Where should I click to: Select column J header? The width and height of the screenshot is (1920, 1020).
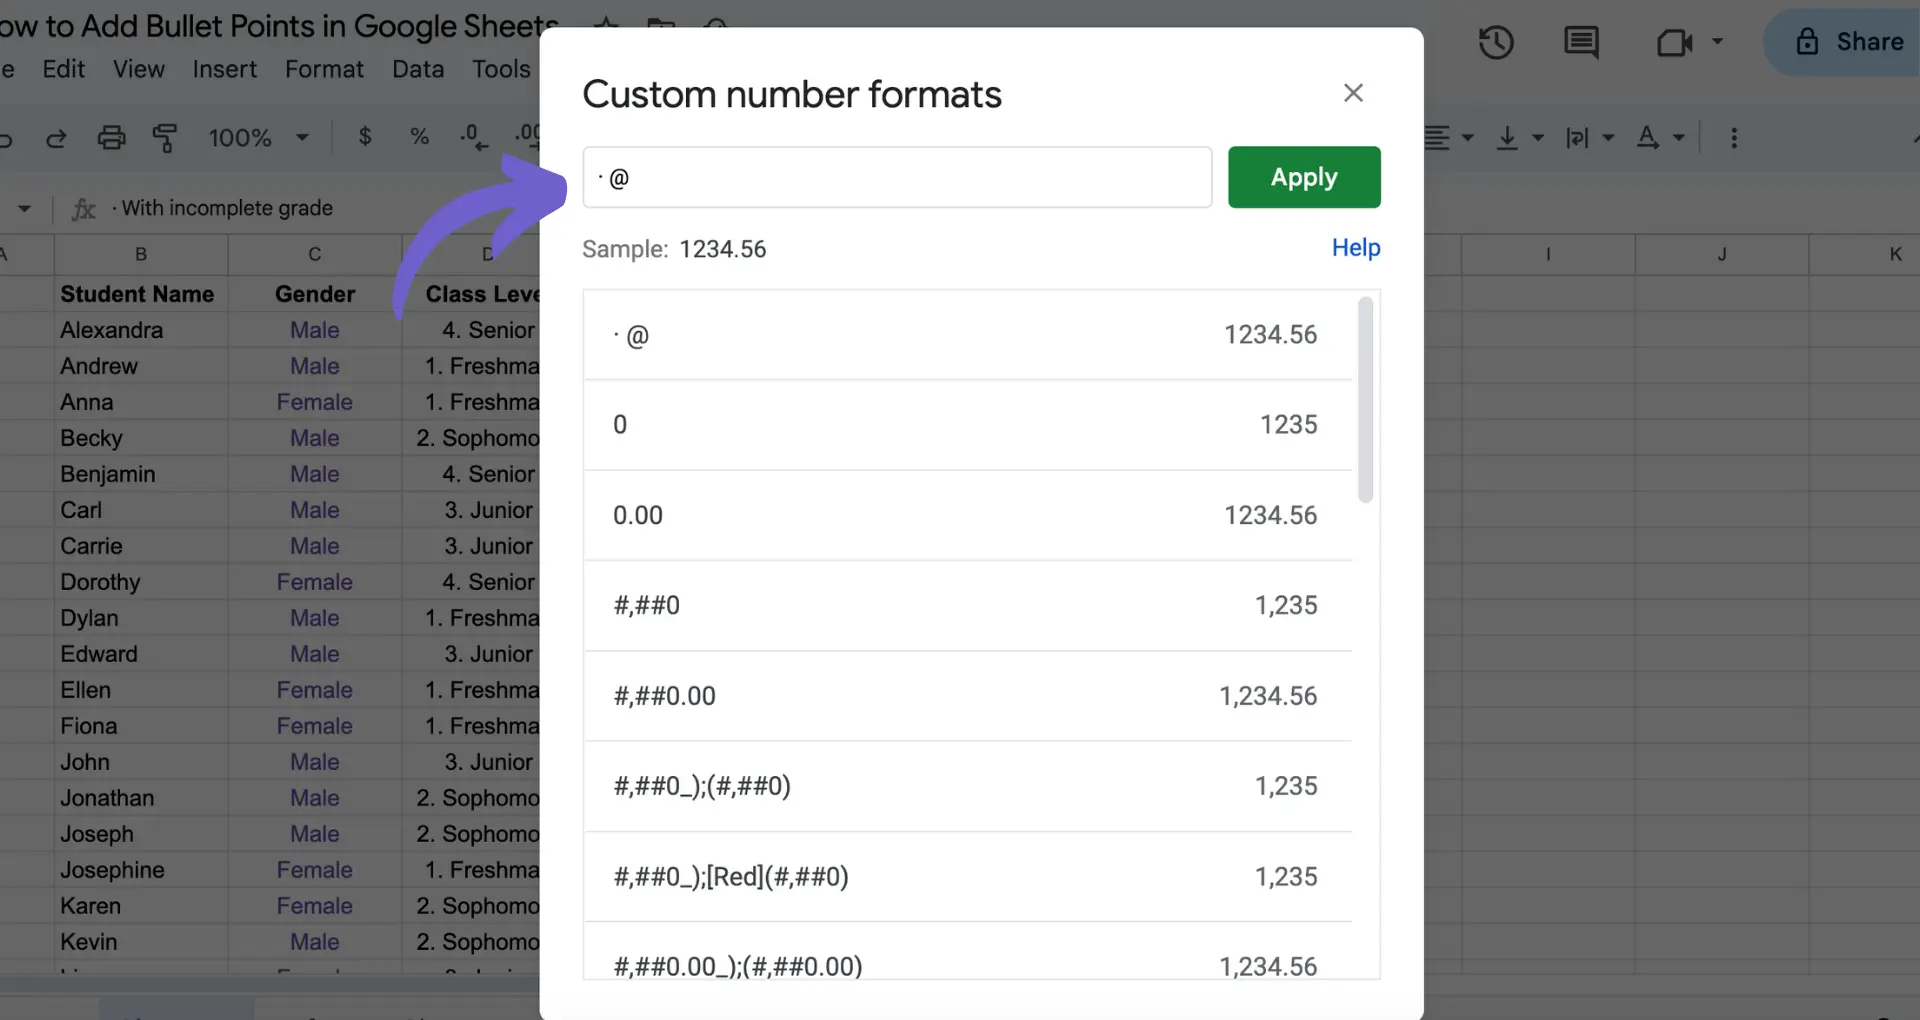1722,254
